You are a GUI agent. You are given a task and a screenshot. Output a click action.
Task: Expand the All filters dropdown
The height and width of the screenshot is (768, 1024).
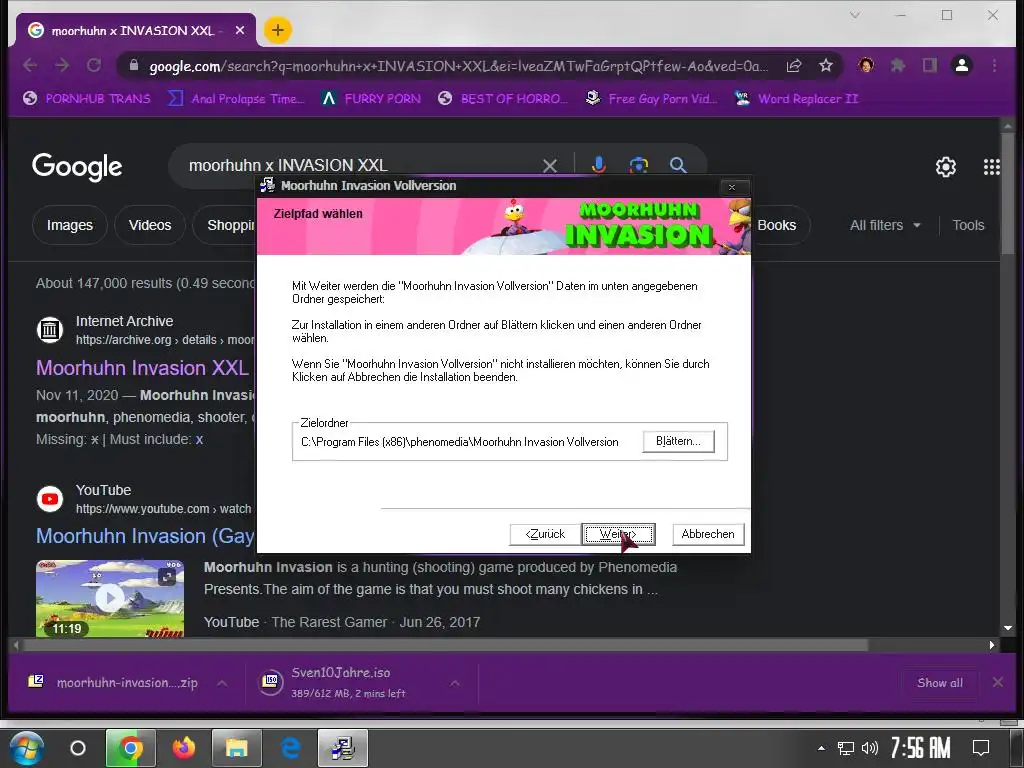(x=885, y=225)
